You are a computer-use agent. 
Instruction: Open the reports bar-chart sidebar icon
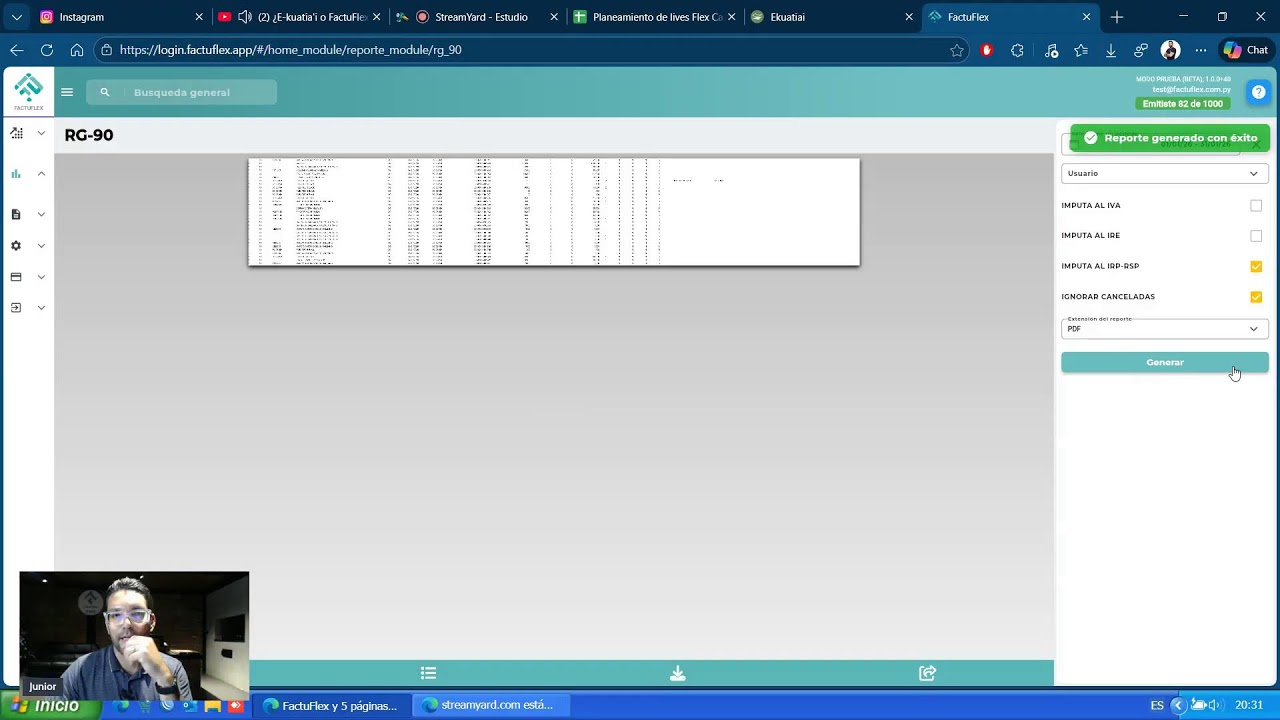pyautogui.click(x=16, y=174)
